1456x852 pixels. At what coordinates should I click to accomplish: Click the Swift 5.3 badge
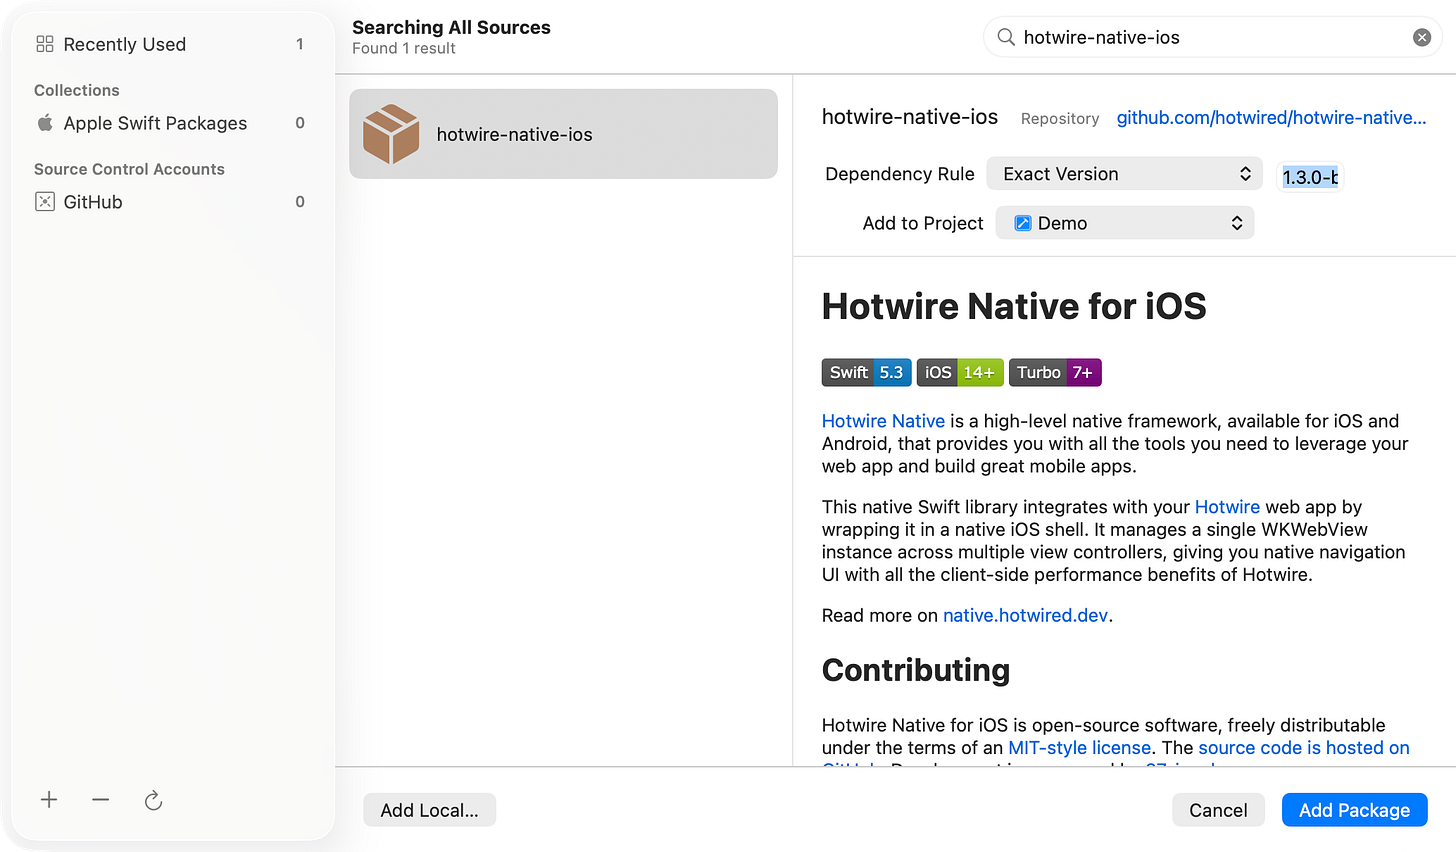[866, 372]
